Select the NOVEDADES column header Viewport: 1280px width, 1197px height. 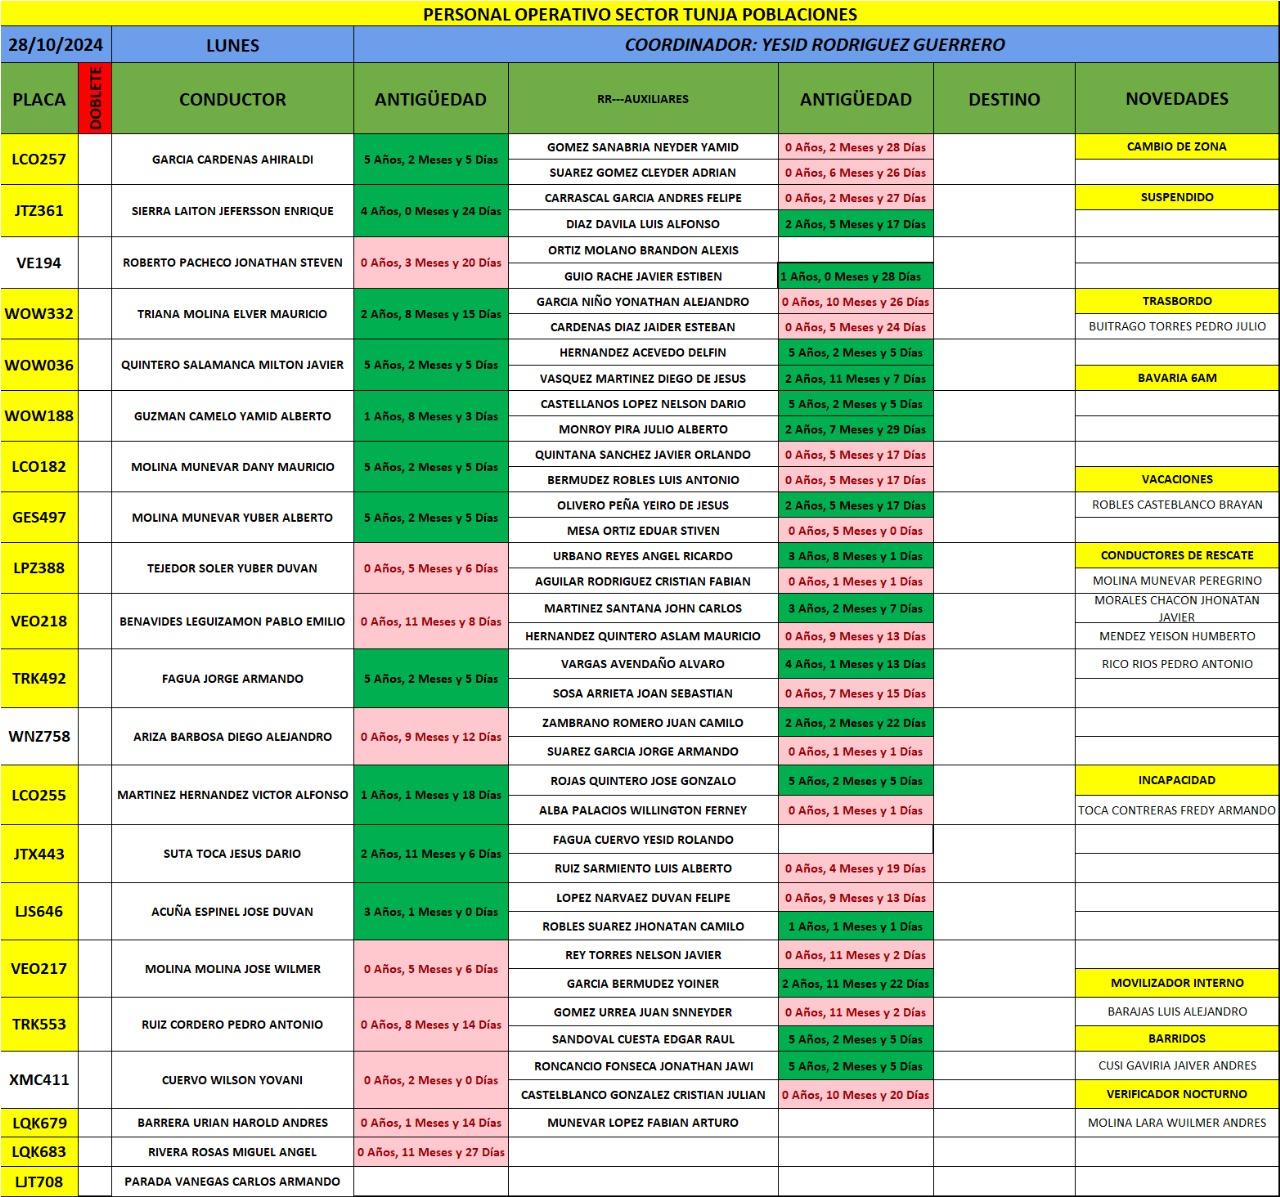coord(1177,99)
